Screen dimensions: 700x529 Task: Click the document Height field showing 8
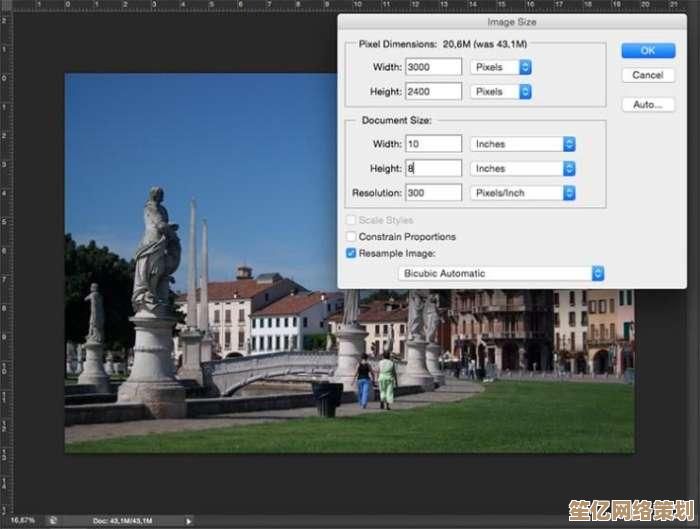433,168
